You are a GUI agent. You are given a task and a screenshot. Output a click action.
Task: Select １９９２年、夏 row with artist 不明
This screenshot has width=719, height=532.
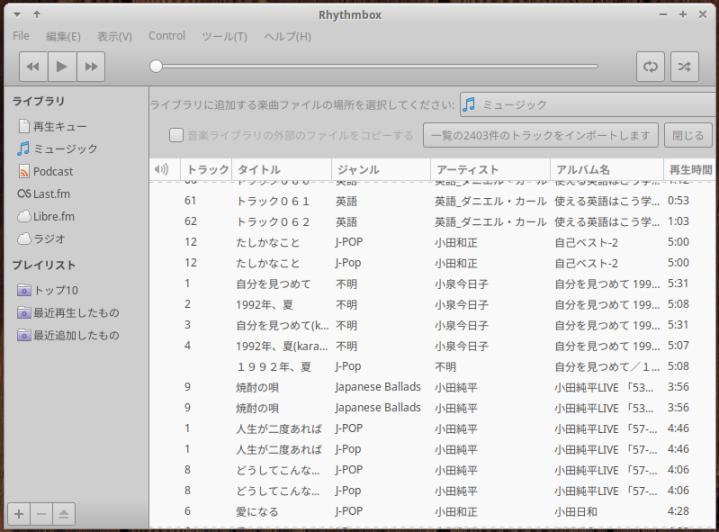[x=432, y=366]
